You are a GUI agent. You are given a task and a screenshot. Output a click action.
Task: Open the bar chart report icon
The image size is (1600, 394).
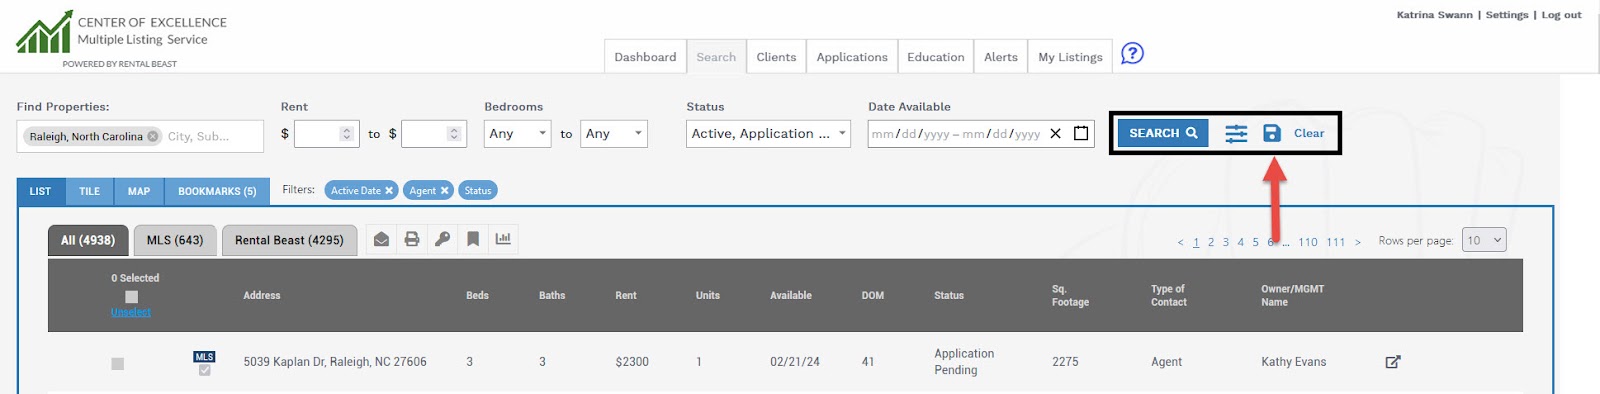click(503, 239)
